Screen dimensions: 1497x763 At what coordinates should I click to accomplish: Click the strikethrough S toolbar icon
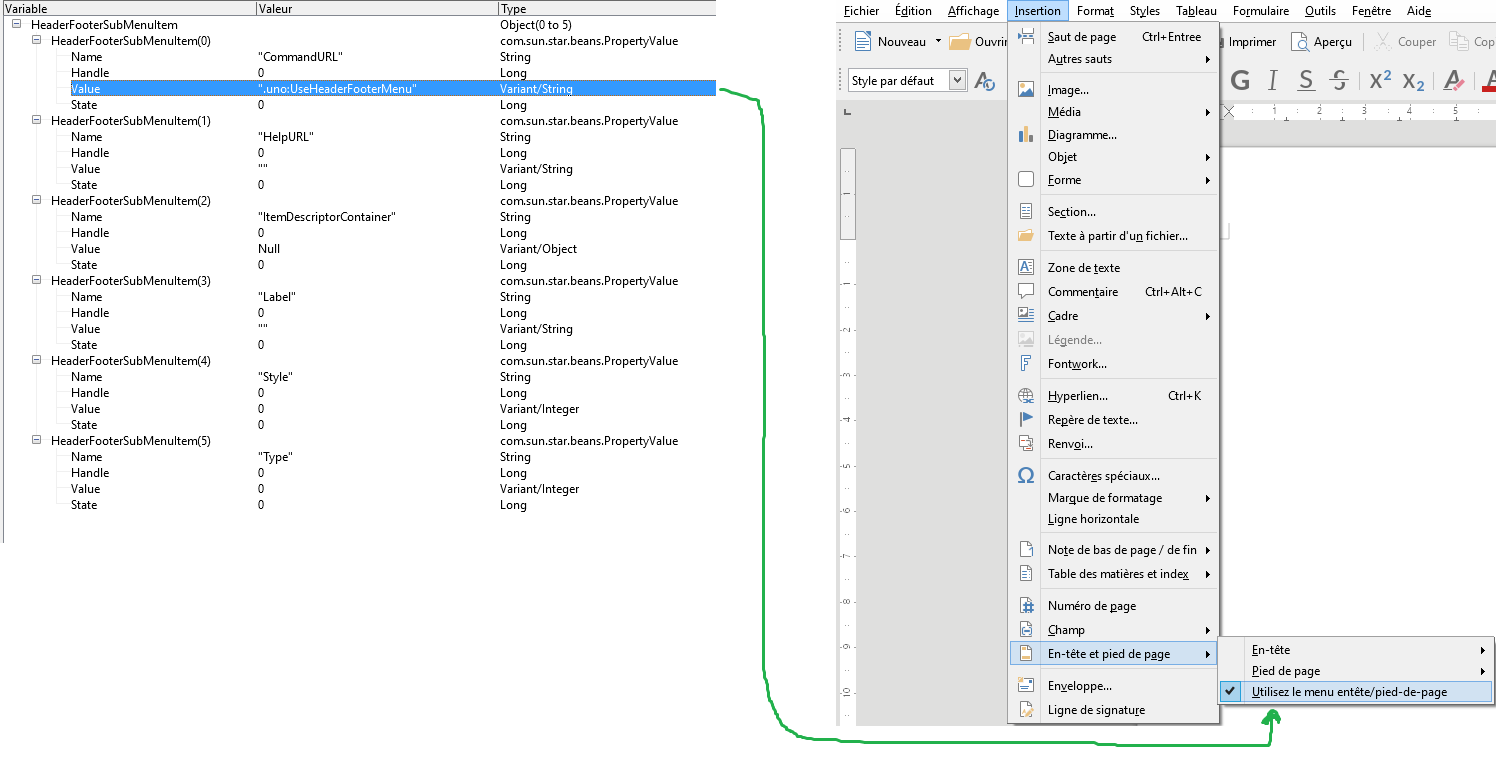(x=1340, y=81)
